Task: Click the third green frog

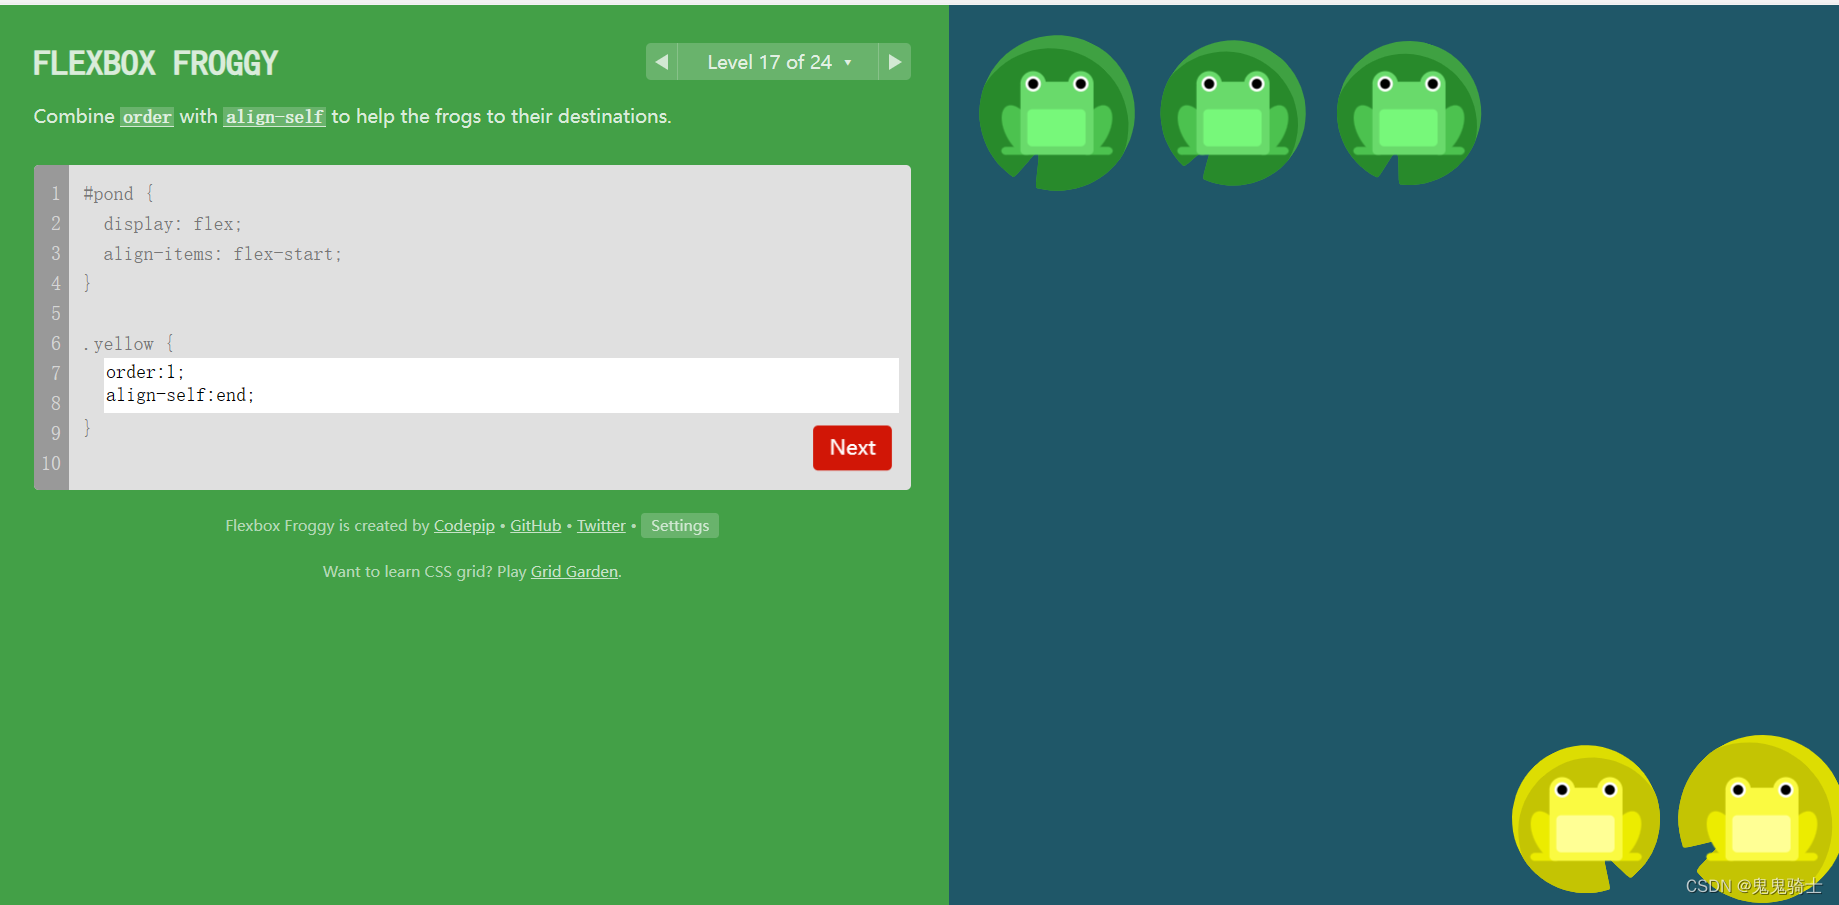Action: (x=1409, y=113)
